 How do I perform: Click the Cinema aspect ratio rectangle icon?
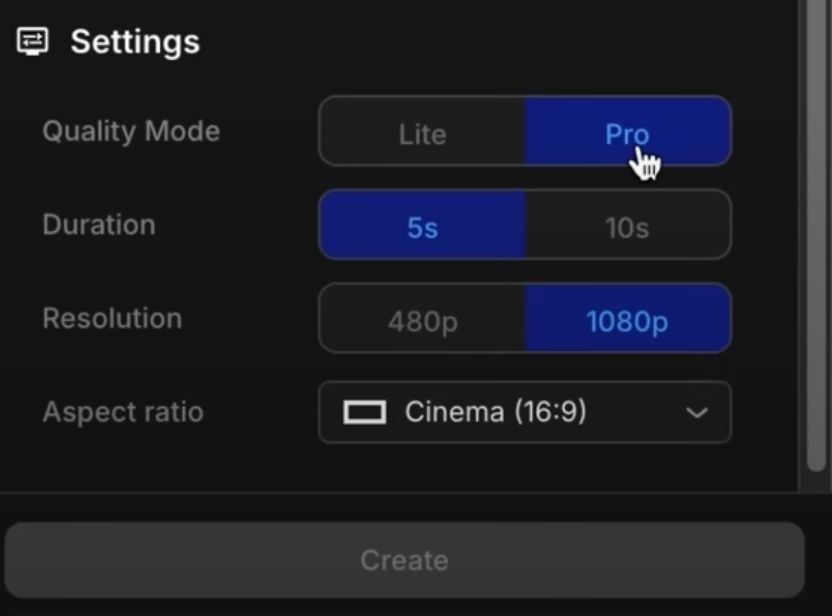364,412
